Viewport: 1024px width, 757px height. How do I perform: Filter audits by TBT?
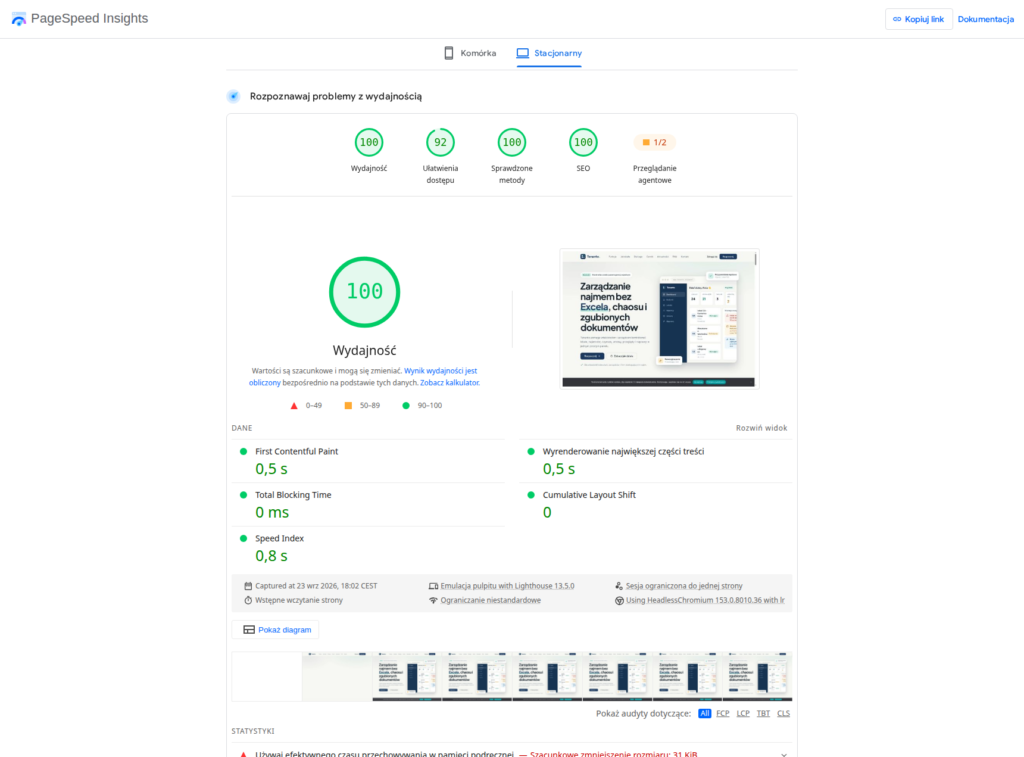[763, 713]
